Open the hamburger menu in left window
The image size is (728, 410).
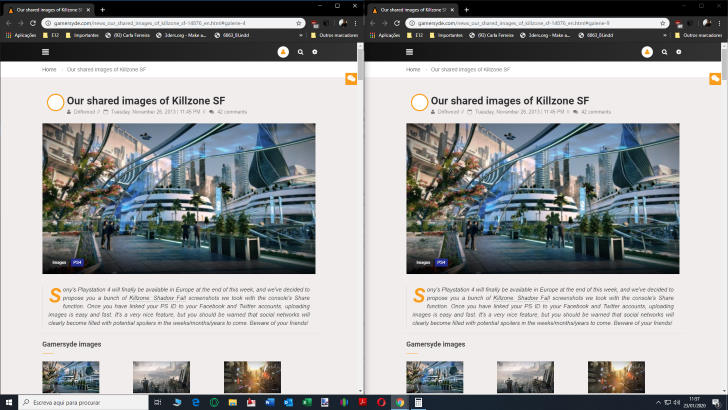(x=45, y=52)
